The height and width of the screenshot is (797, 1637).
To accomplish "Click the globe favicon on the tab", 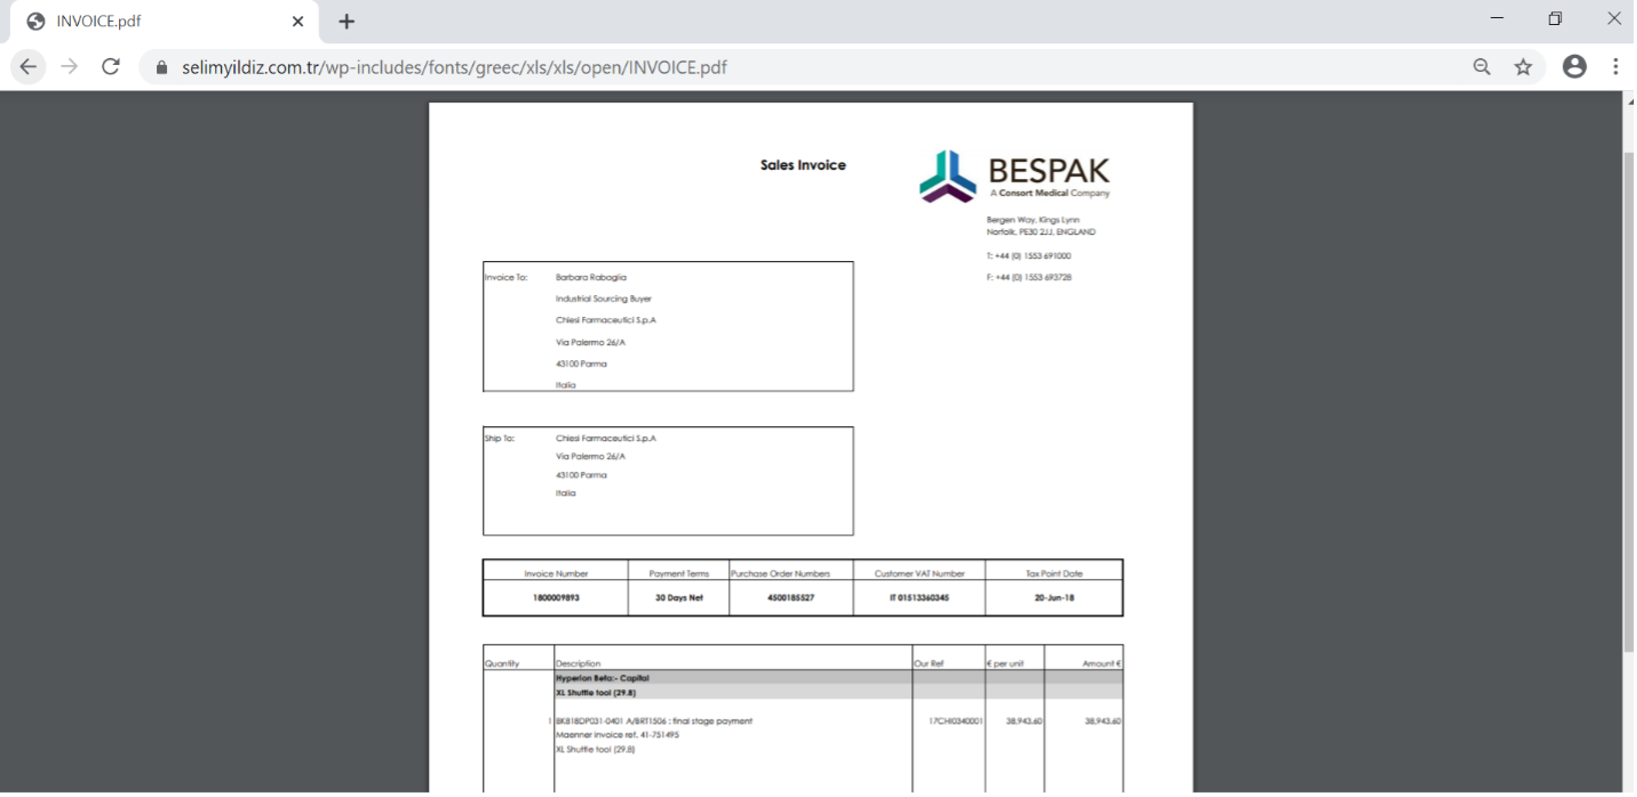I will (x=36, y=21).
